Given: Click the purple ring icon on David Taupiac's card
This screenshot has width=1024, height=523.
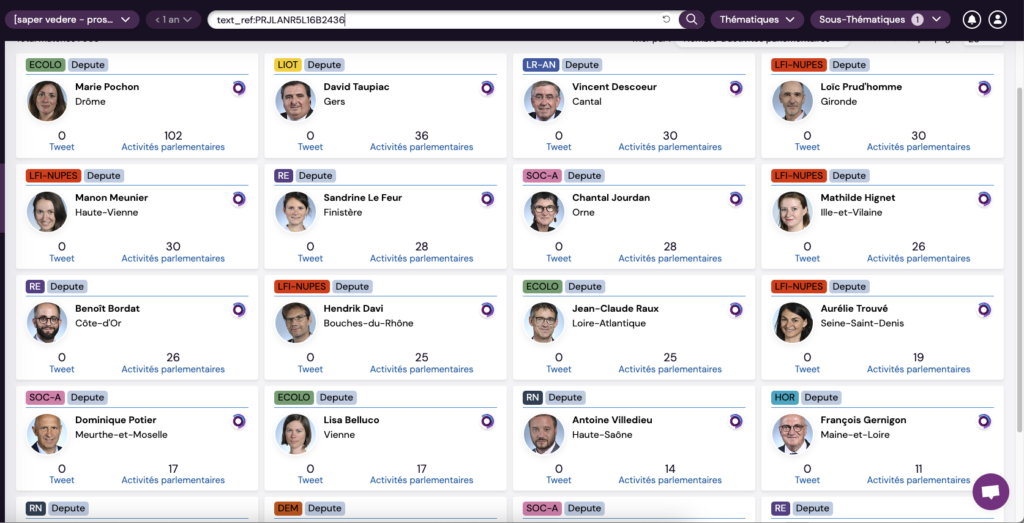Looking at the screenshot, I should coord(487,88).
